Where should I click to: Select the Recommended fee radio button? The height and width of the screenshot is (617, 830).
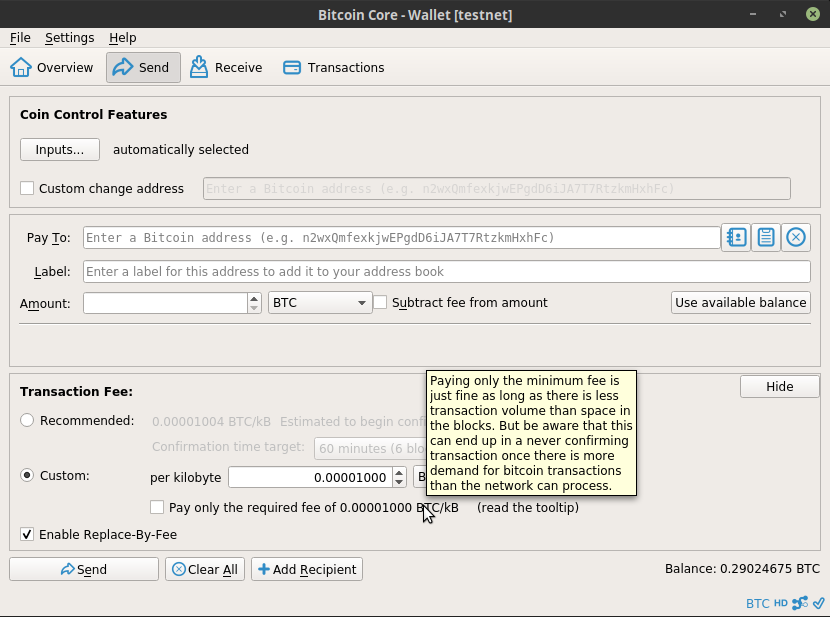(27, 421)
